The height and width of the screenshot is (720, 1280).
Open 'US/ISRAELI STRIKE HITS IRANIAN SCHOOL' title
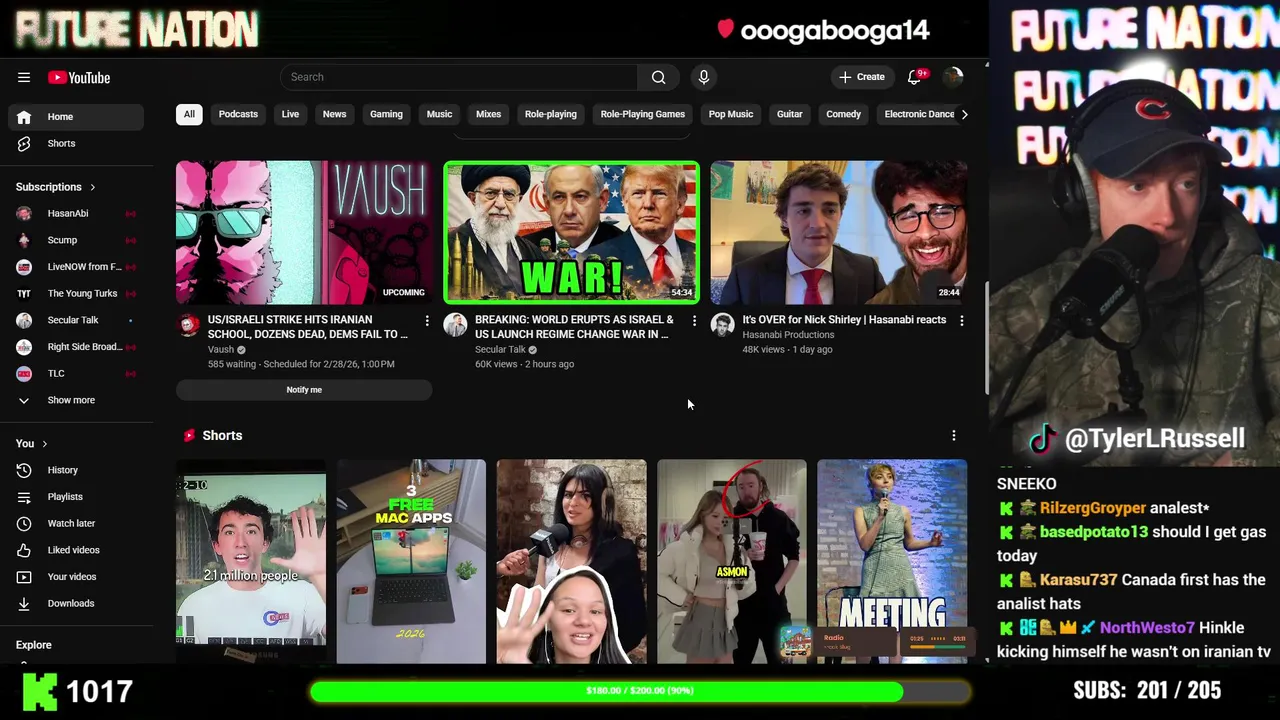pos(308,327)
